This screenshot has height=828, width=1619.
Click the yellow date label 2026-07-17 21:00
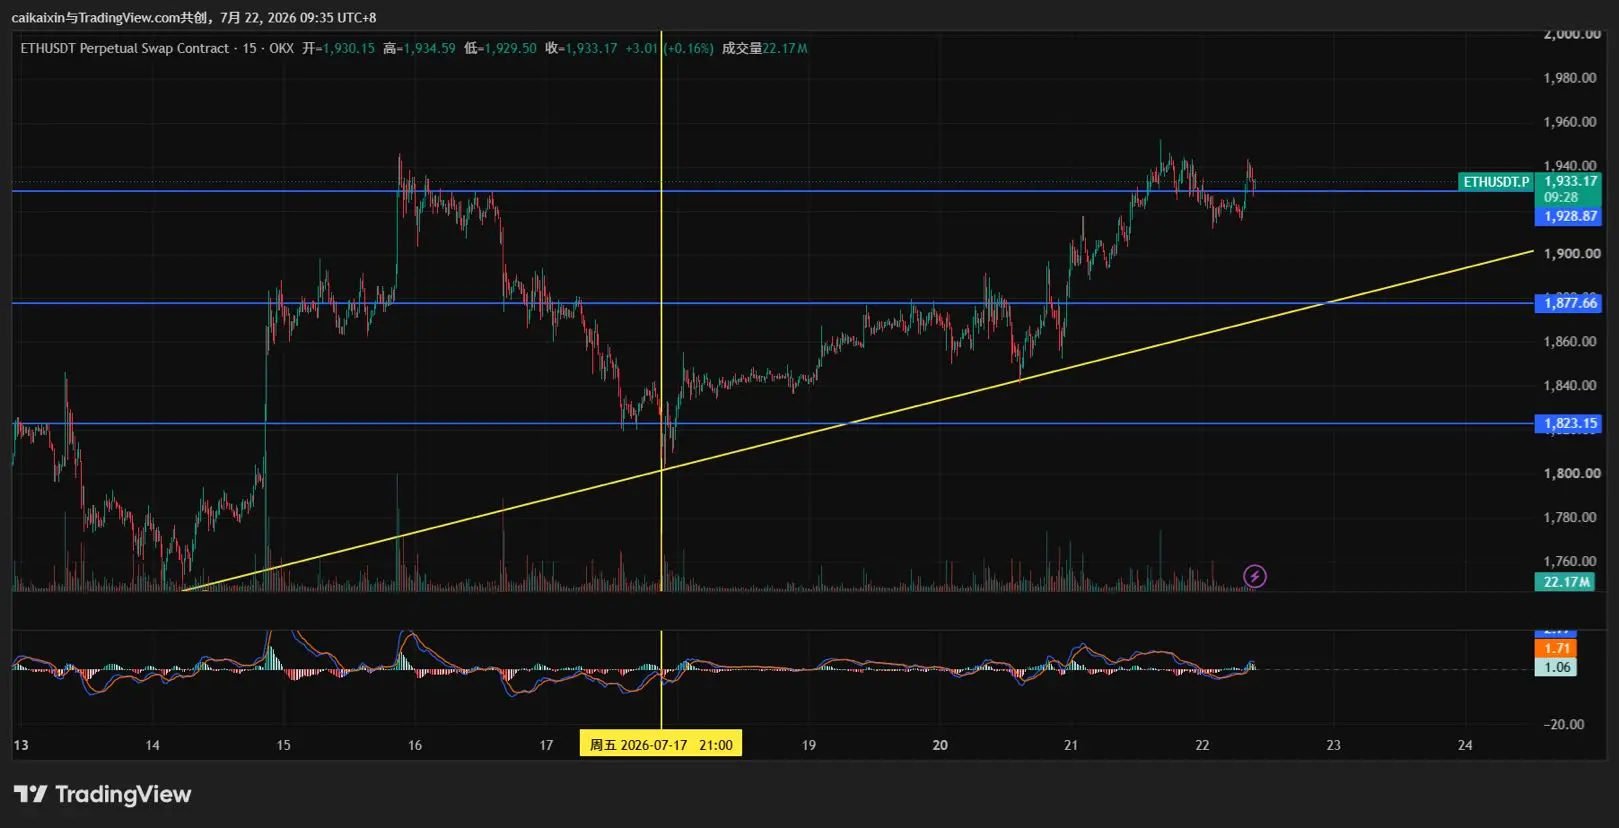click(x=661, y=744)
